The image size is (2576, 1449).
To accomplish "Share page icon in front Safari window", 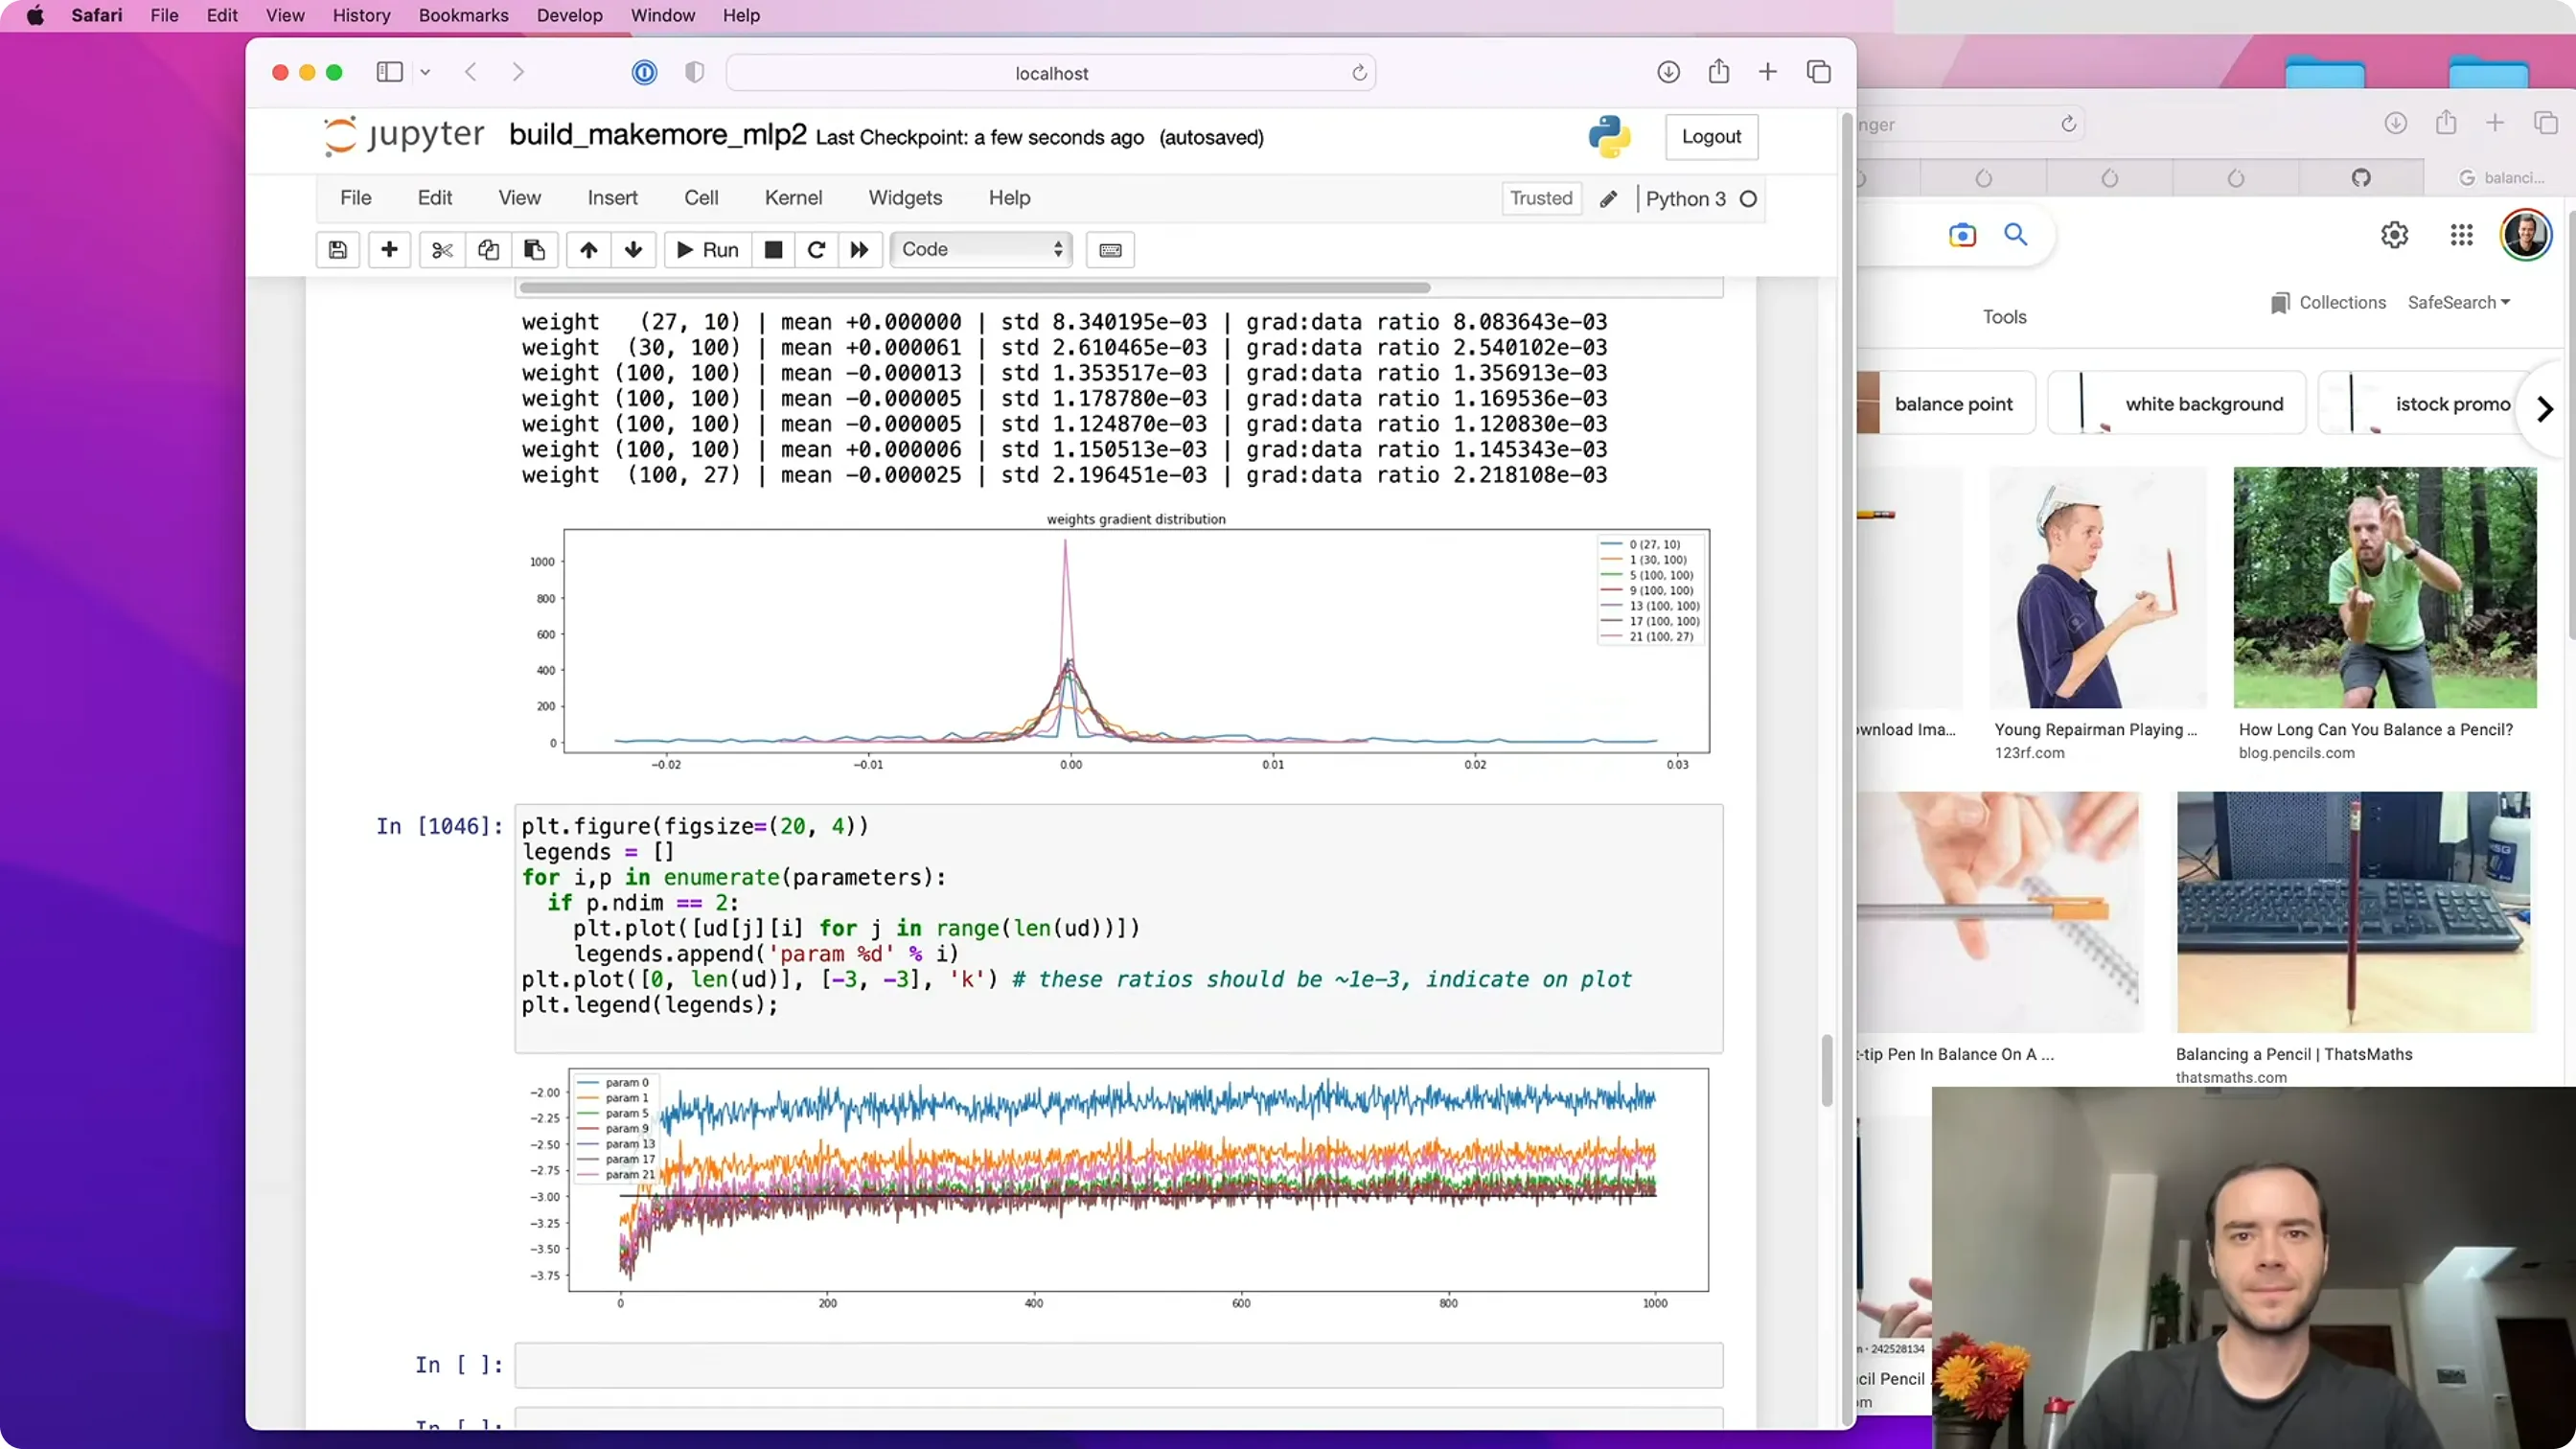I will (x=1718, y=71).
